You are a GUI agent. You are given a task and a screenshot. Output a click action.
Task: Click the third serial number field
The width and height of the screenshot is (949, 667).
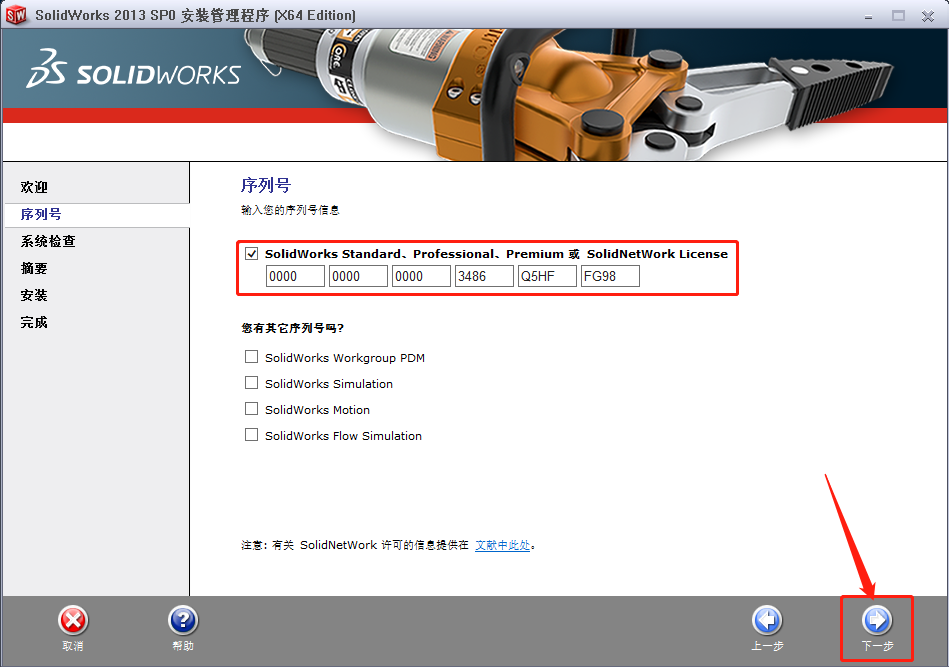pos(421,276)
